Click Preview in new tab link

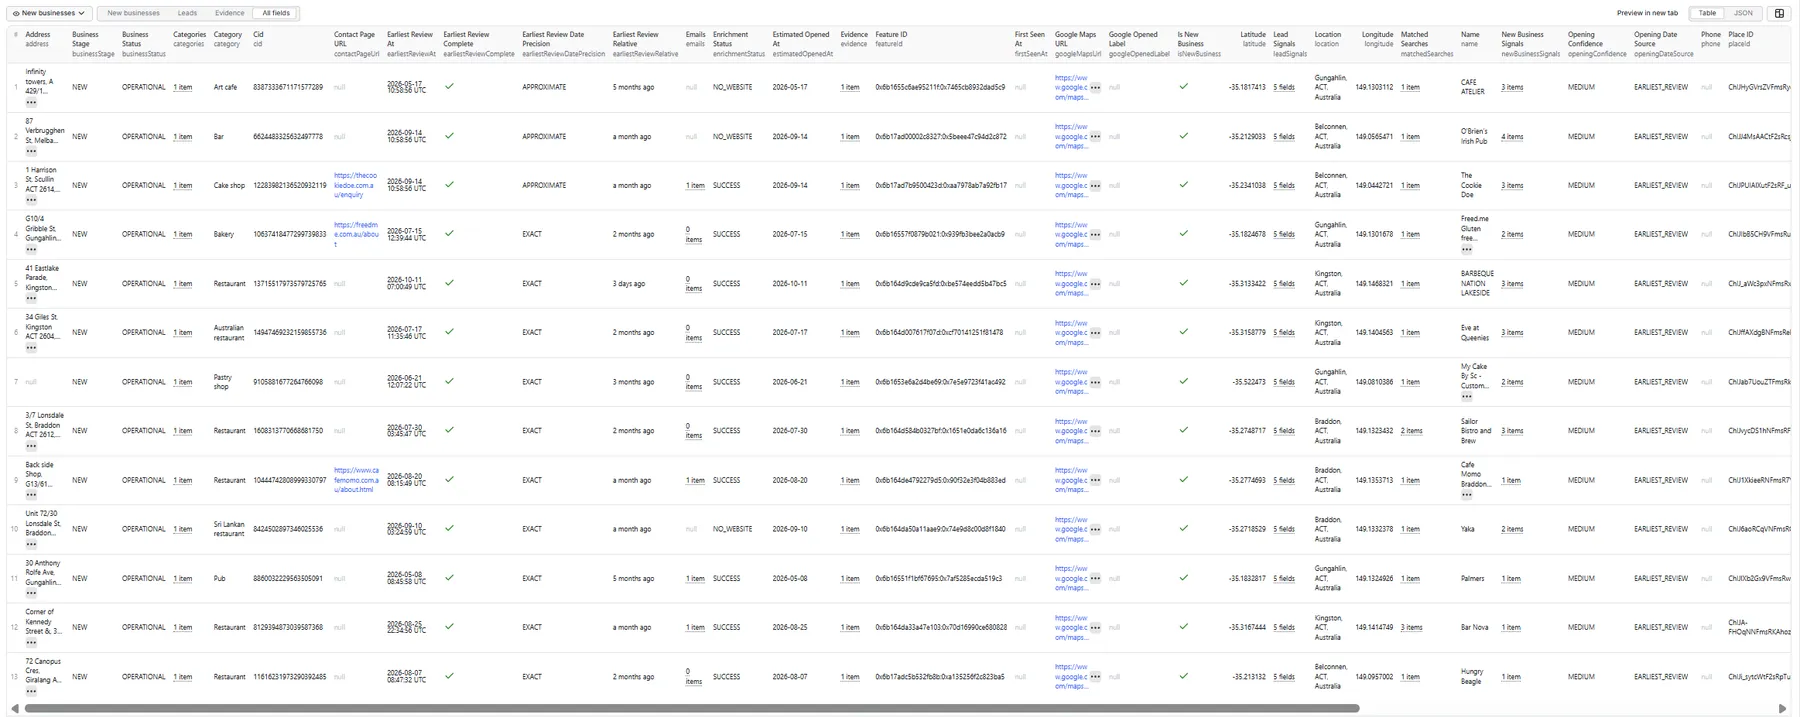[1647, 13]
